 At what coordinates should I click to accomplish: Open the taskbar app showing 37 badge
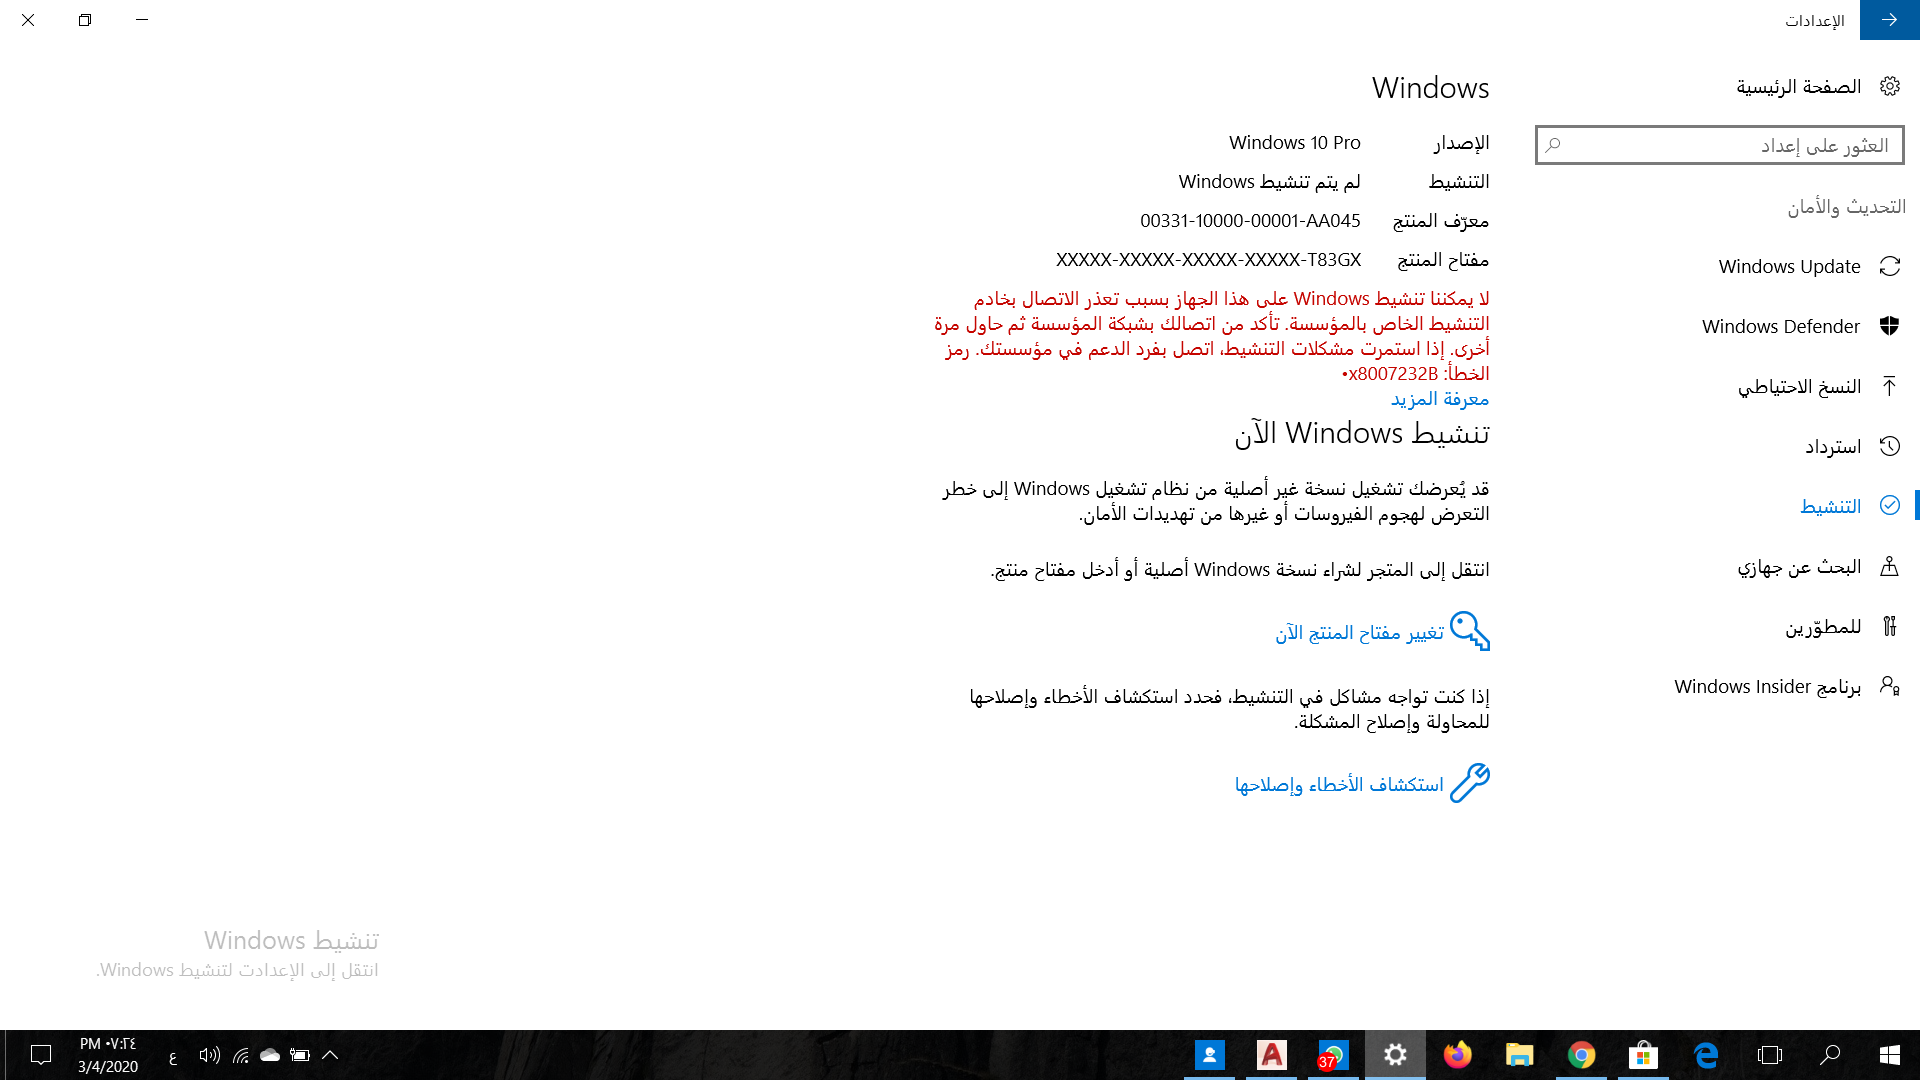pos(1333,1055)
